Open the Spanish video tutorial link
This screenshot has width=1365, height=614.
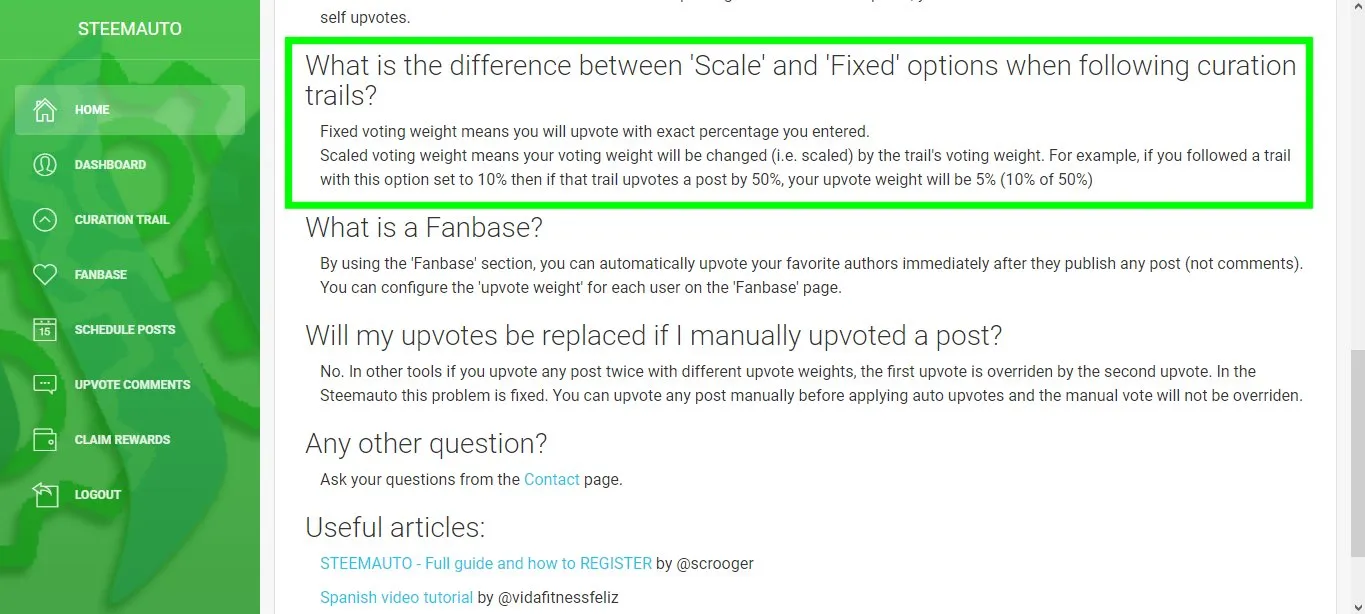coord(396,598)
